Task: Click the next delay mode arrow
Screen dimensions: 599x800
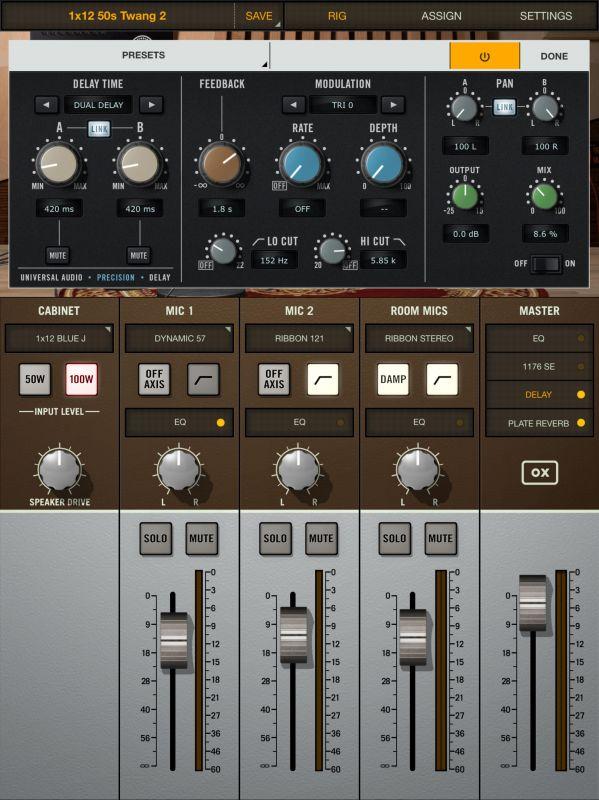Action: coord(152,105)
